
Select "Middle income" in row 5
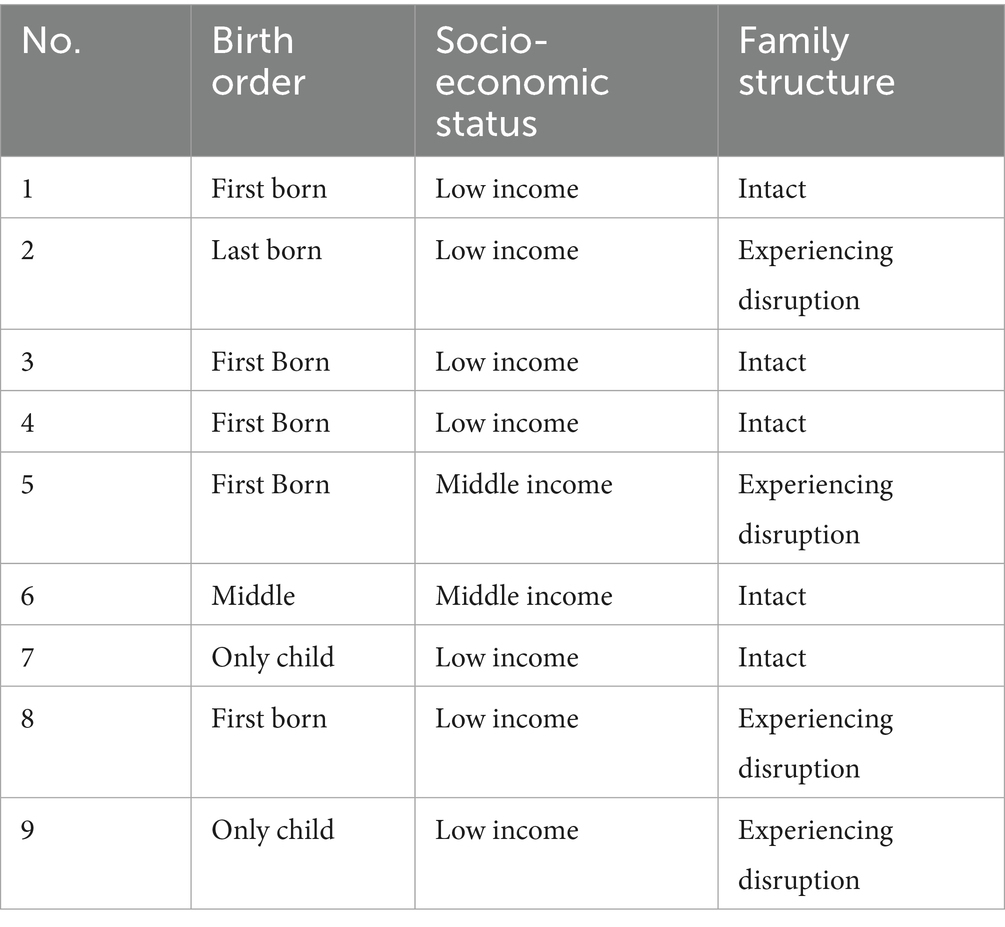pos(523,484)
